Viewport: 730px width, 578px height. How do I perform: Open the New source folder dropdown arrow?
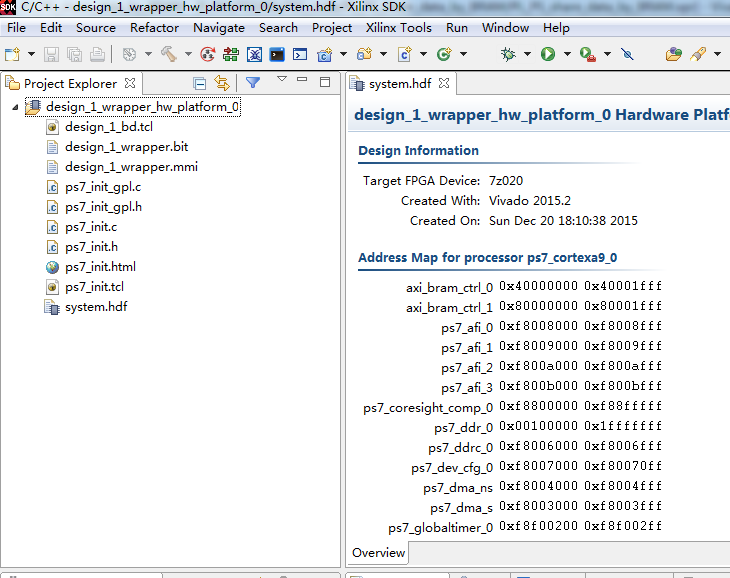click(383, 54)
